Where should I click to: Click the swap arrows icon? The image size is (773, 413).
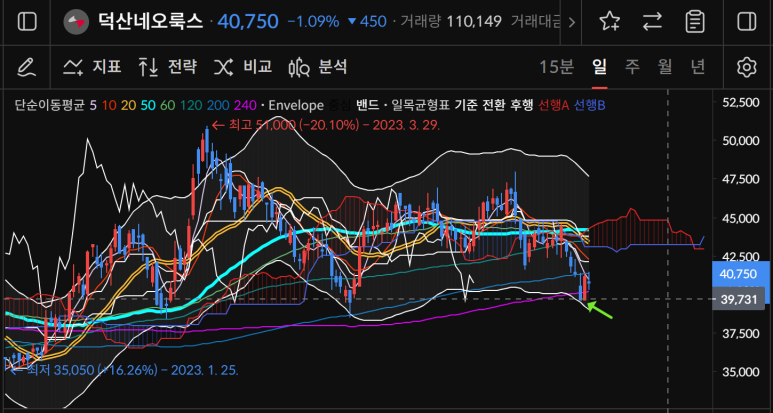click(652, 22)
